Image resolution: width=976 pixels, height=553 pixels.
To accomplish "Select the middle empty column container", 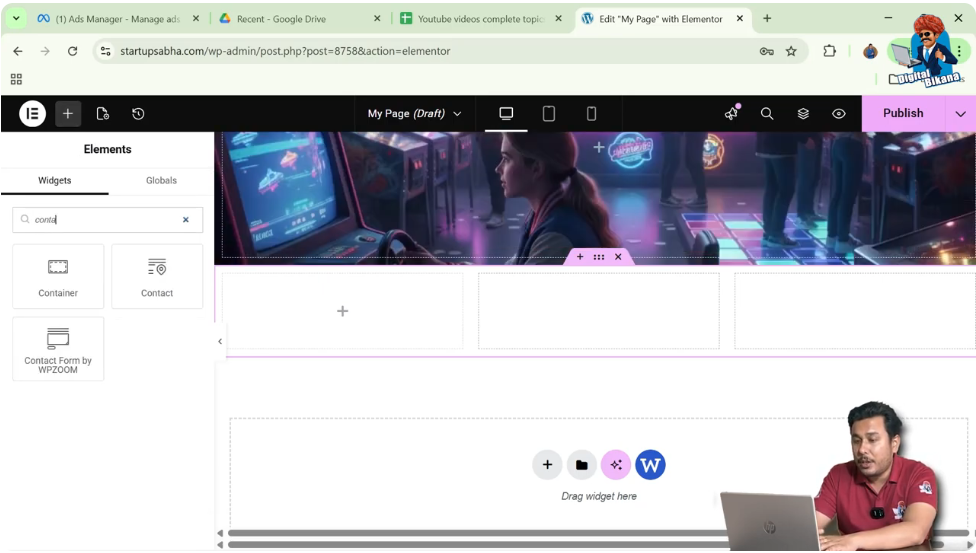I will click(x=599, y=311).
